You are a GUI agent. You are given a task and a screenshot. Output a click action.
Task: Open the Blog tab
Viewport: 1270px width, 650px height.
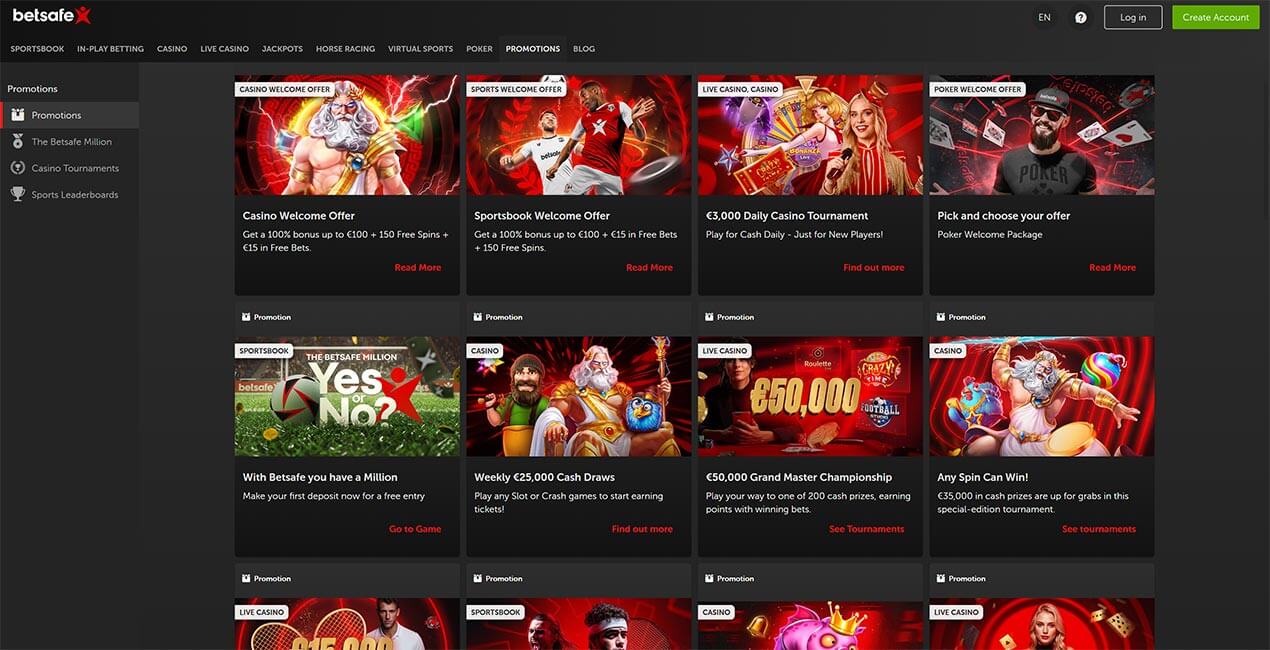pyautogui.click(x=584, y=49)
